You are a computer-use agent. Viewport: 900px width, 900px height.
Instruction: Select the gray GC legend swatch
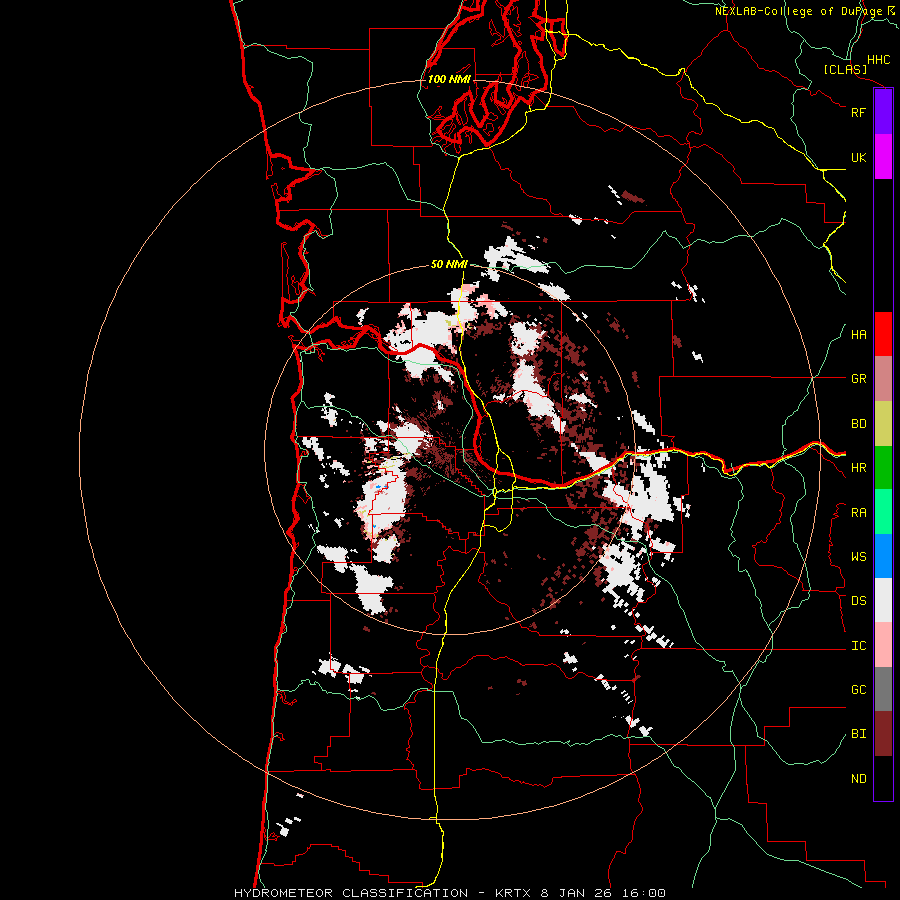[883, 689]
